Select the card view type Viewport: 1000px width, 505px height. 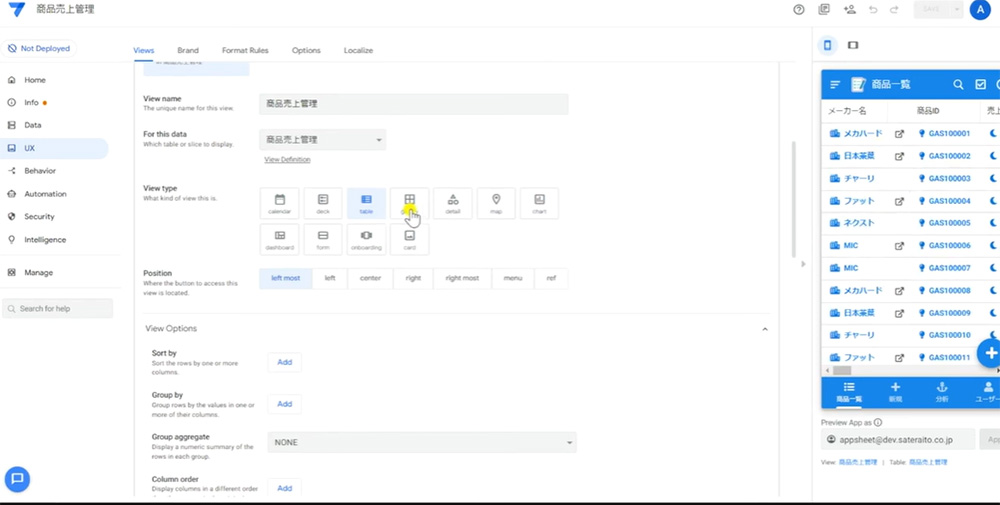(409, 239)
